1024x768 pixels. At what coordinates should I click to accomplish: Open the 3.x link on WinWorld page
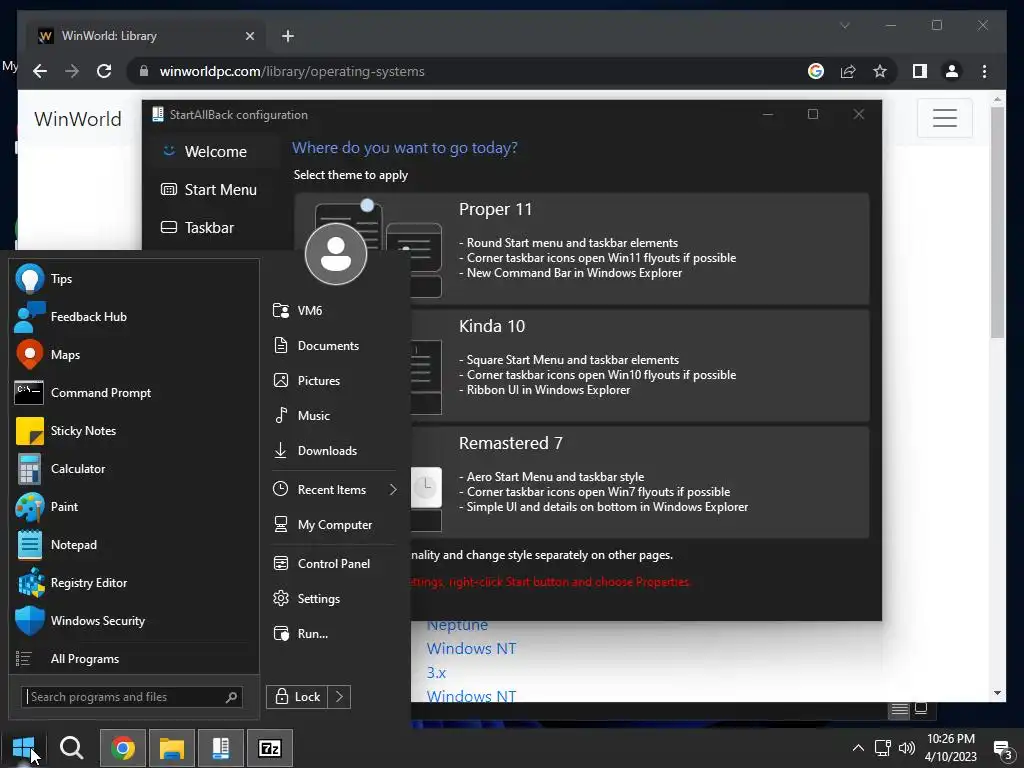pos(436,673)
